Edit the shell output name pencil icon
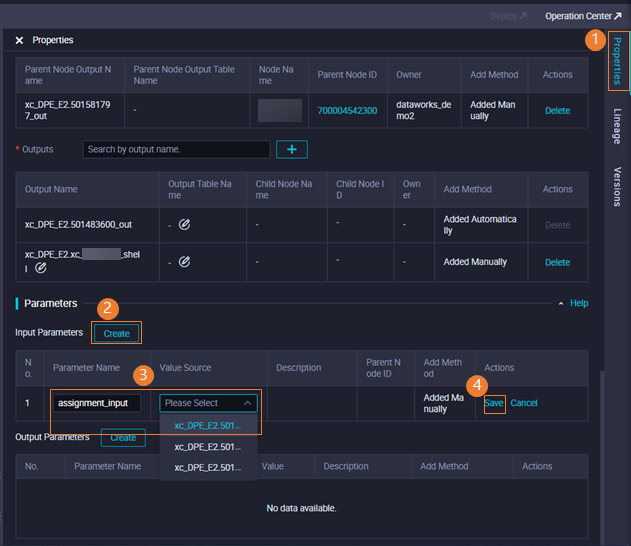 [41, 269]
